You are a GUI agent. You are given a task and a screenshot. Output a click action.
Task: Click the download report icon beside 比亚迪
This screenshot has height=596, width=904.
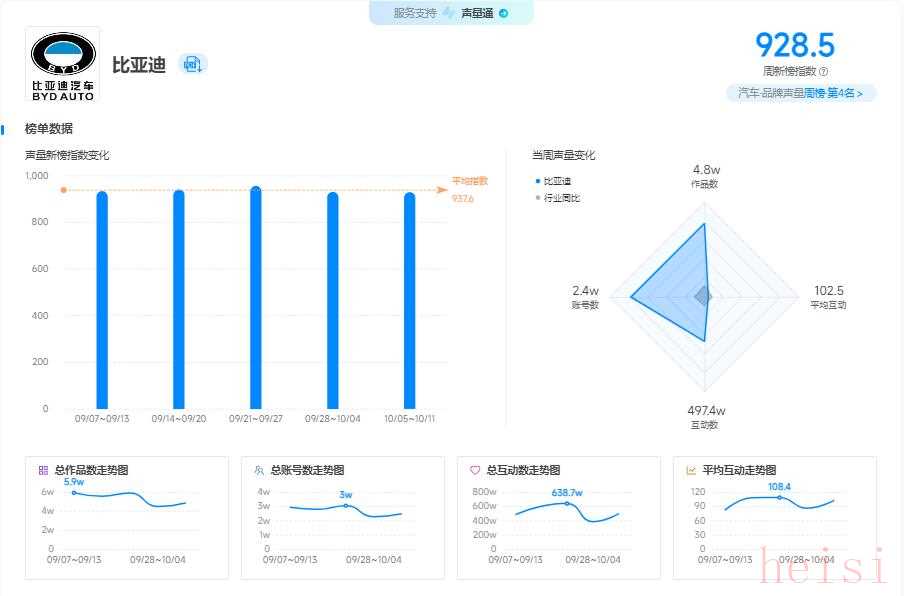(191, 64)
